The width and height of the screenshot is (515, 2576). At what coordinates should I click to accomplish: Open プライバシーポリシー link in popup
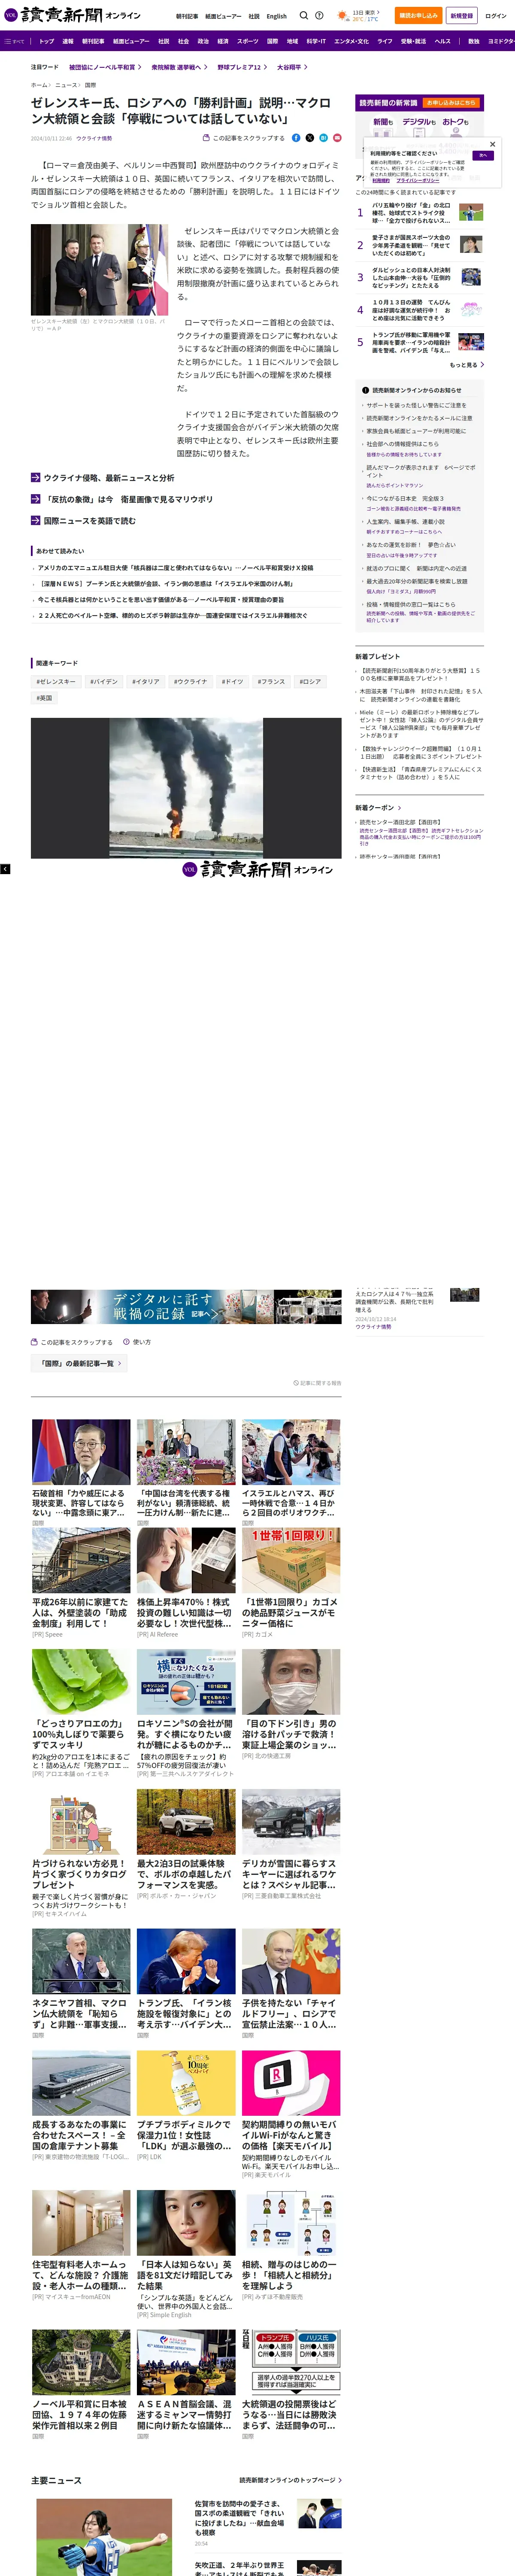pos(417,180)
